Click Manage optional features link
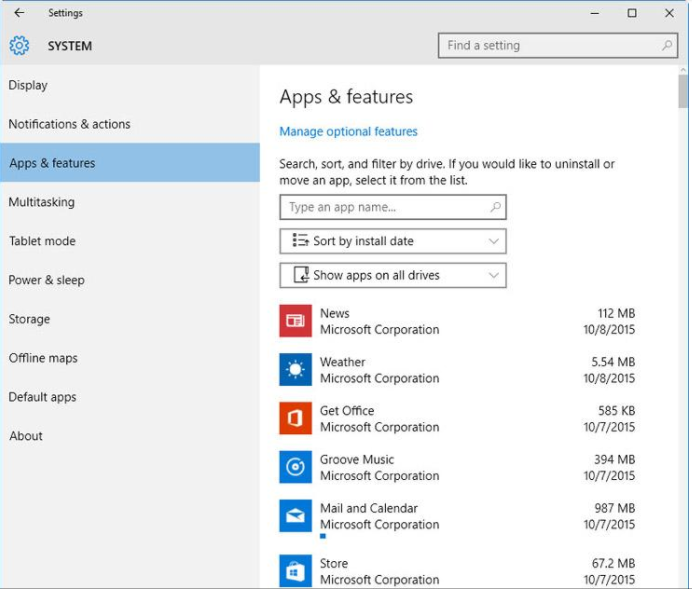692x589 pixels. tap(348, 131)
